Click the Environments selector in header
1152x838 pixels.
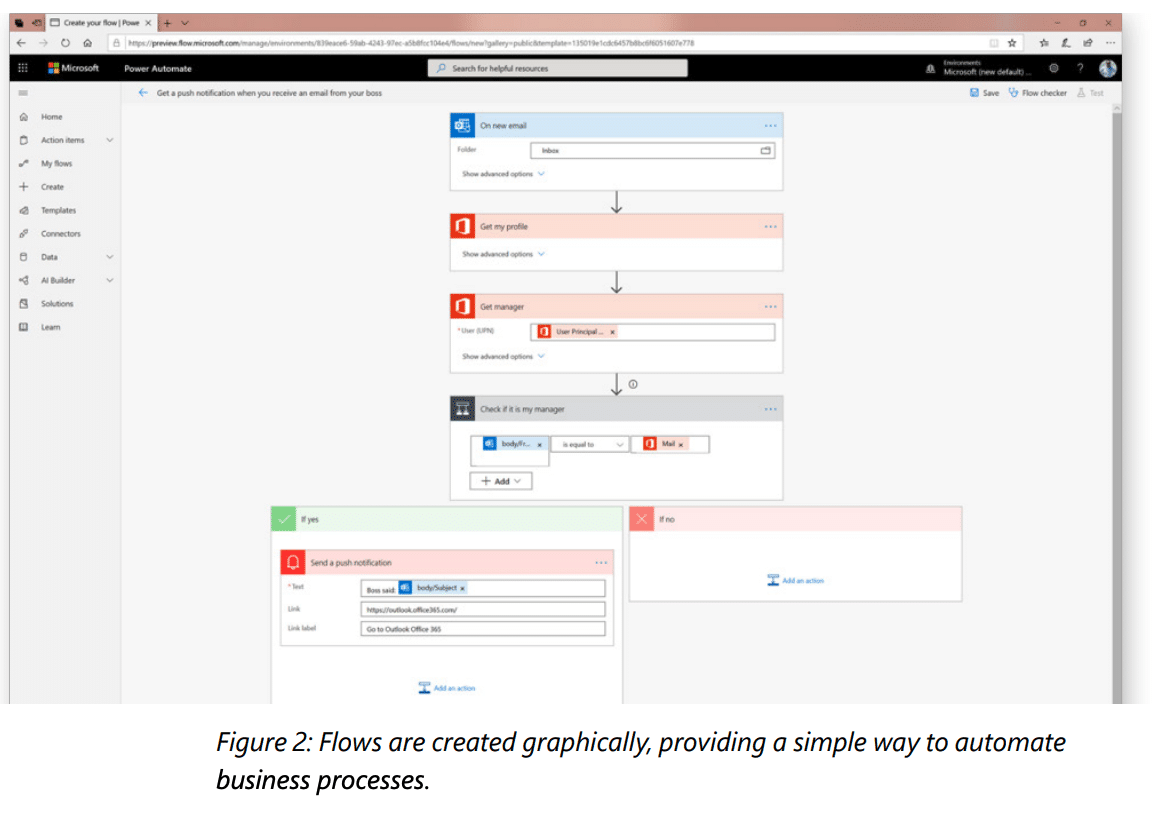(x=987, y=68)
